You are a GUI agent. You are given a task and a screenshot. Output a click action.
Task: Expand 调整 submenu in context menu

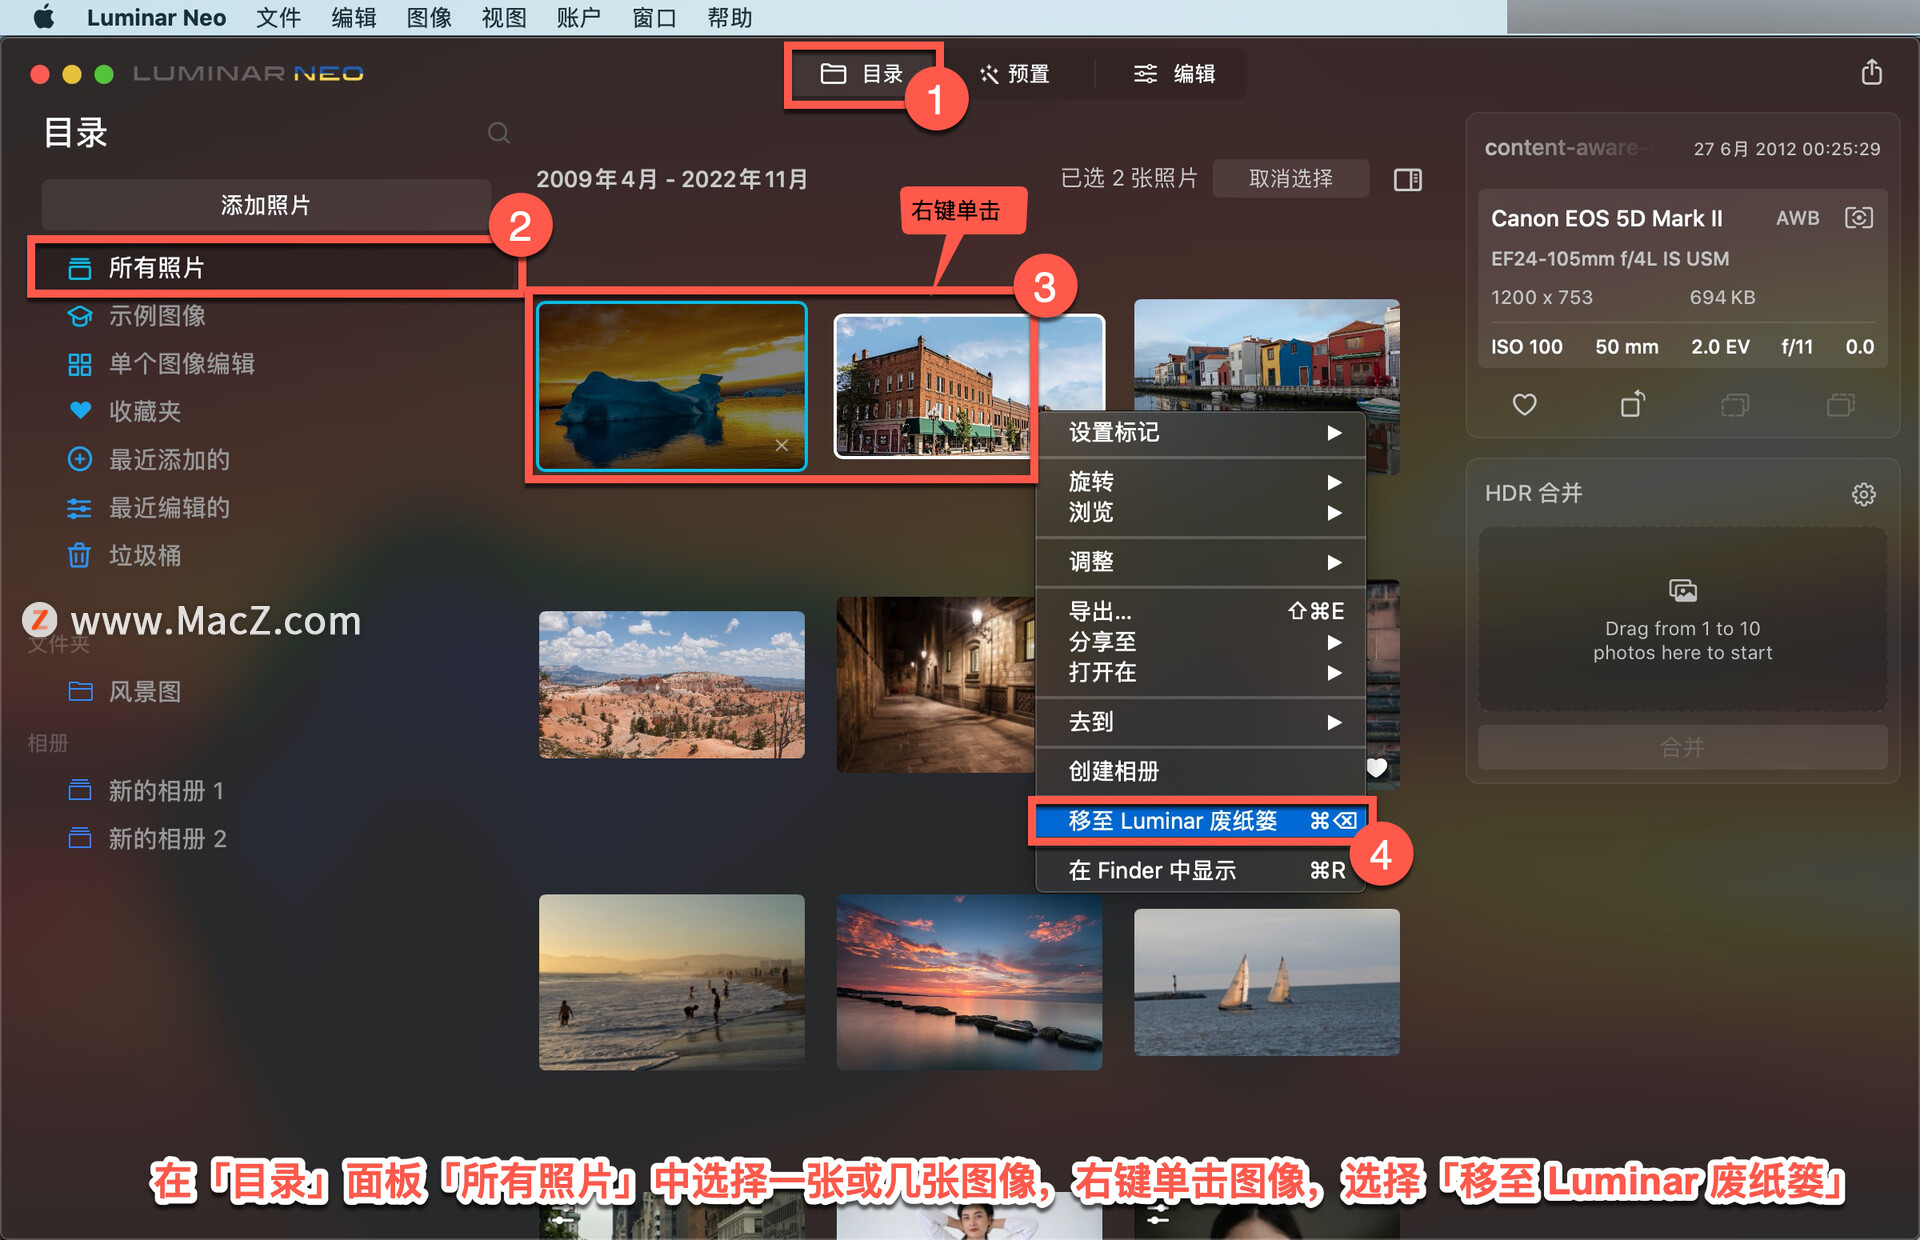[1201, 562]
